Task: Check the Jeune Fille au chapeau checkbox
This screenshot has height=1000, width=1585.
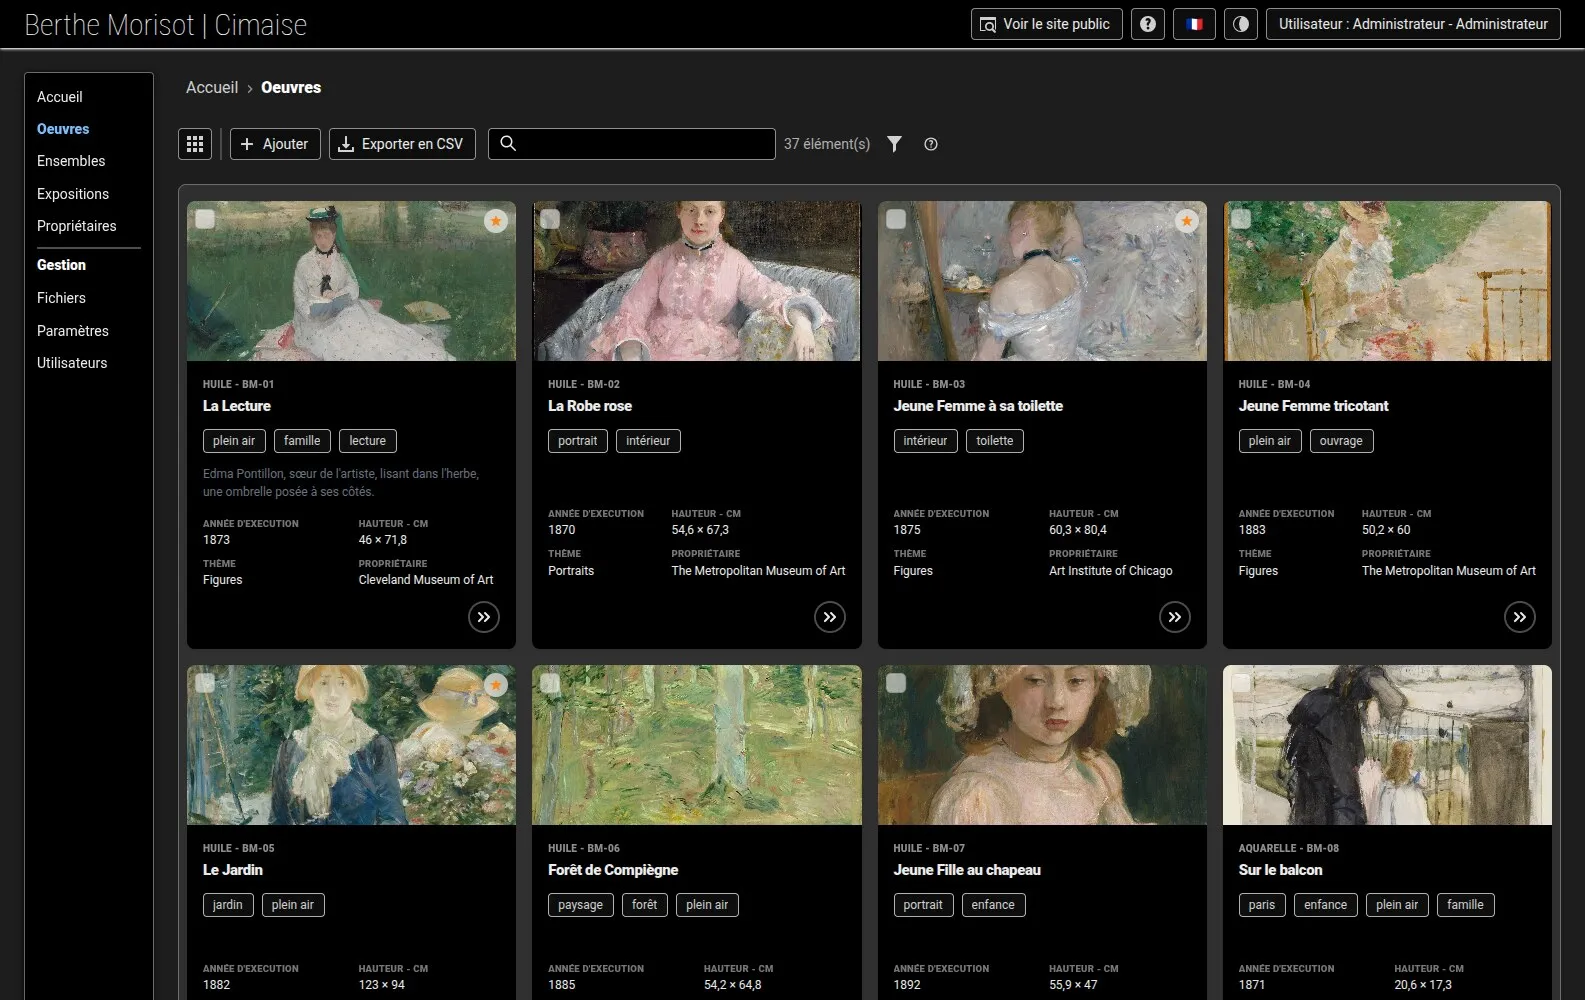Action: (896, 683)
